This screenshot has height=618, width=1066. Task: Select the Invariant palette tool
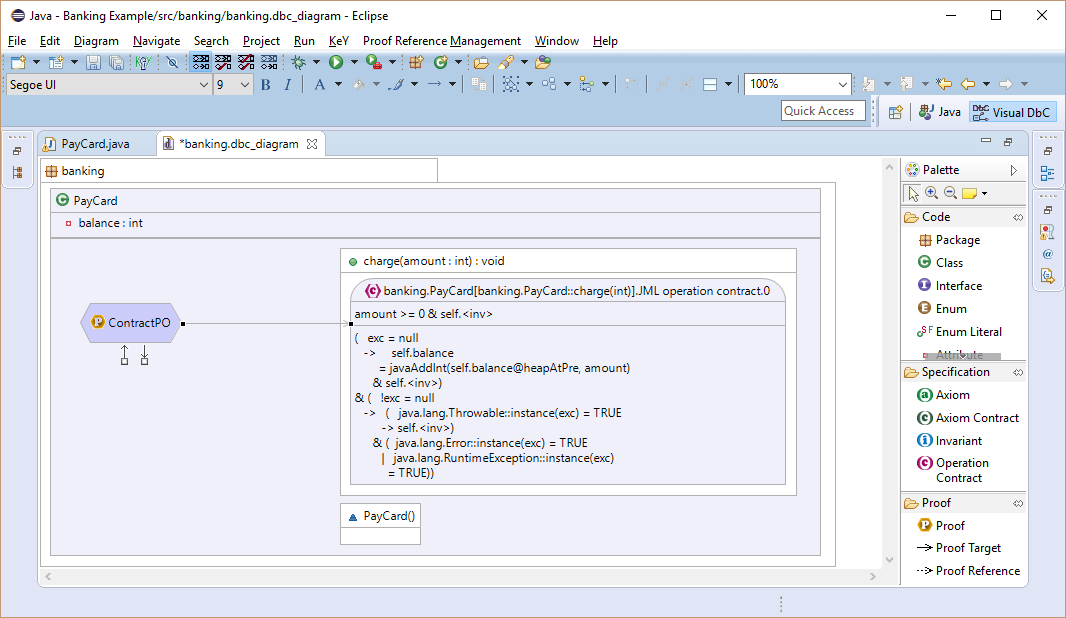[950, 441]
